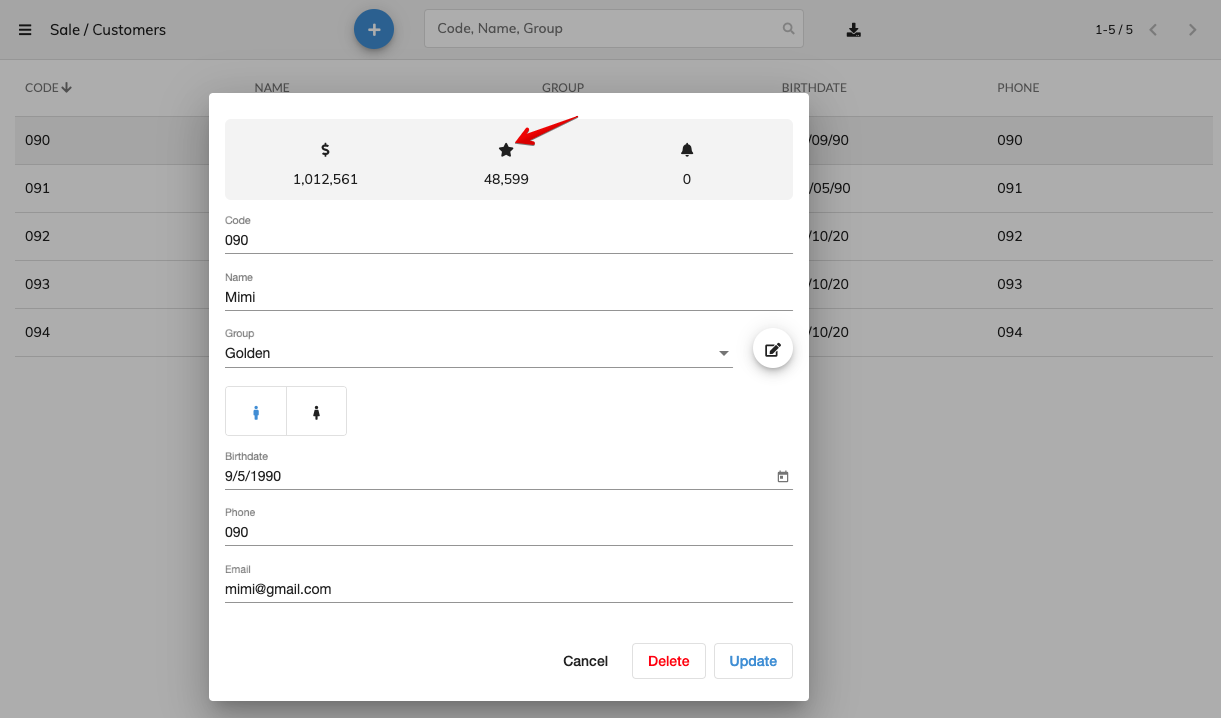Viewport: 1221px width, 718px height.
Task: Click the bell notifications icon
Action: [x=687, y=150]
